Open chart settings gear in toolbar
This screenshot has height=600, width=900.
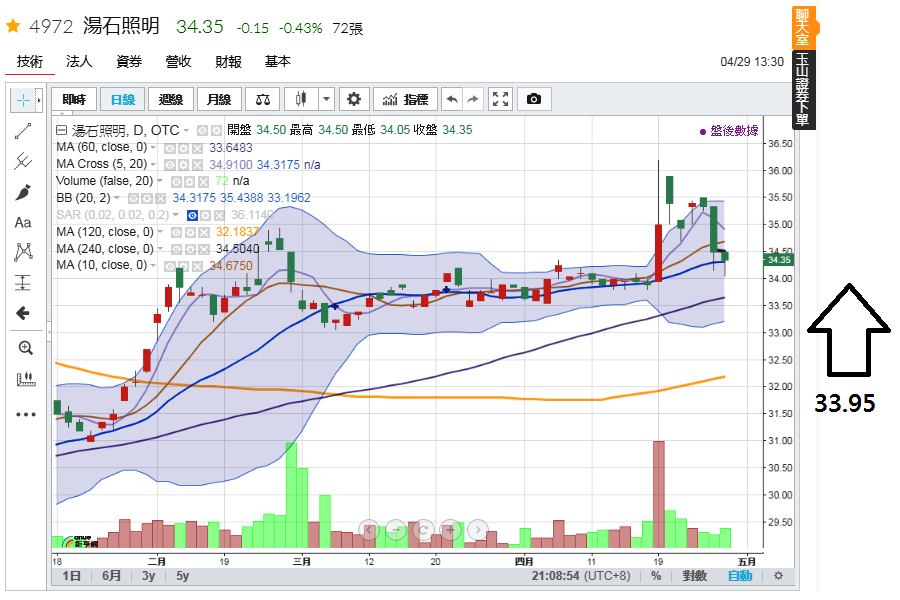click(x=354, y=99)
